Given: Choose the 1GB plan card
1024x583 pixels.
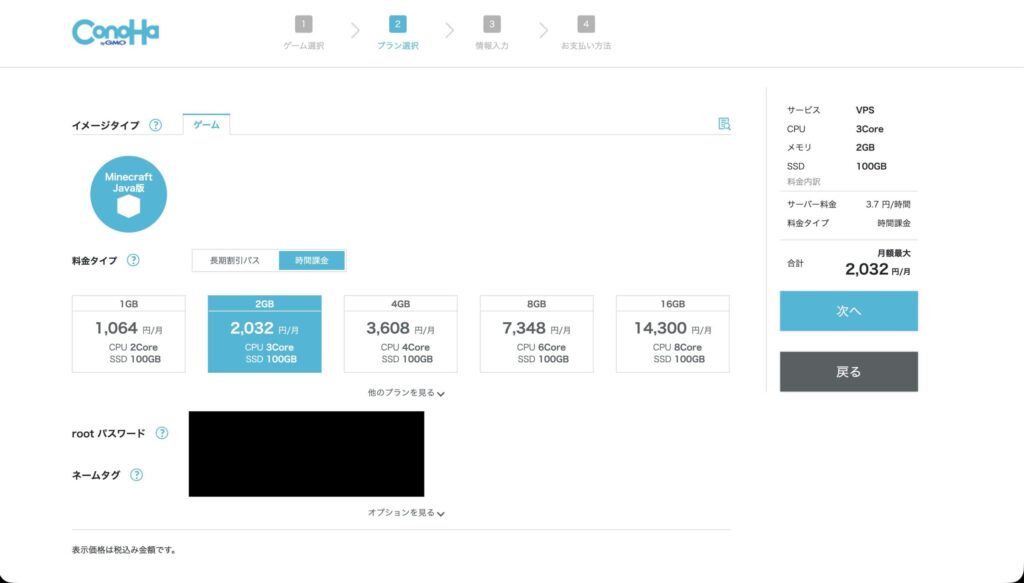Looking at the screenshot, I should coord(129,334).
